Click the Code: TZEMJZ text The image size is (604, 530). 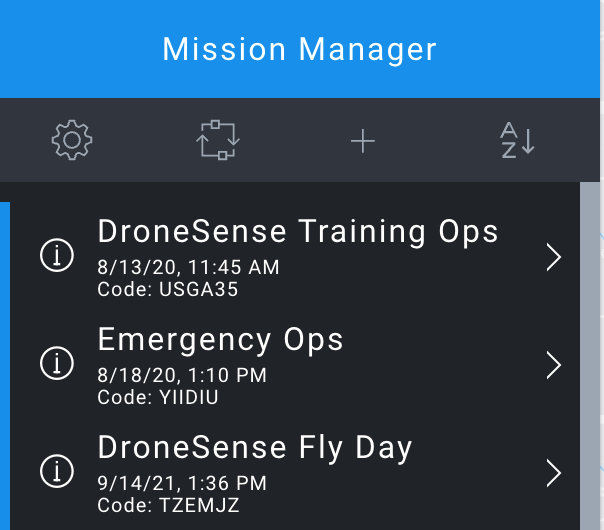click(x=168, y=505)
